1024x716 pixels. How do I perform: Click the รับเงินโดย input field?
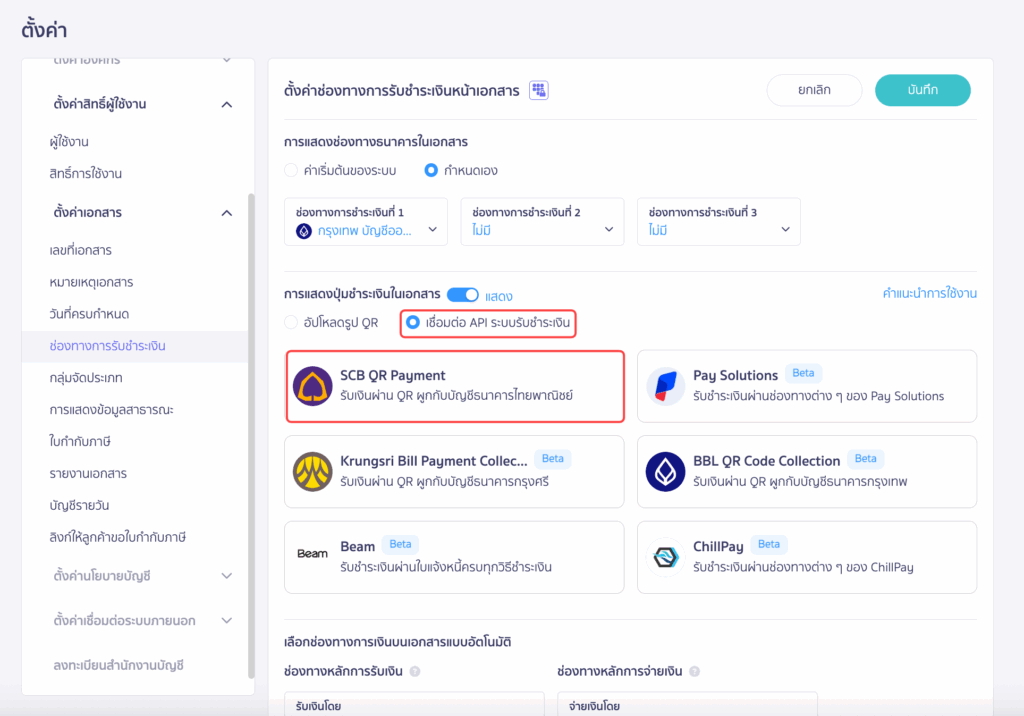413,704
